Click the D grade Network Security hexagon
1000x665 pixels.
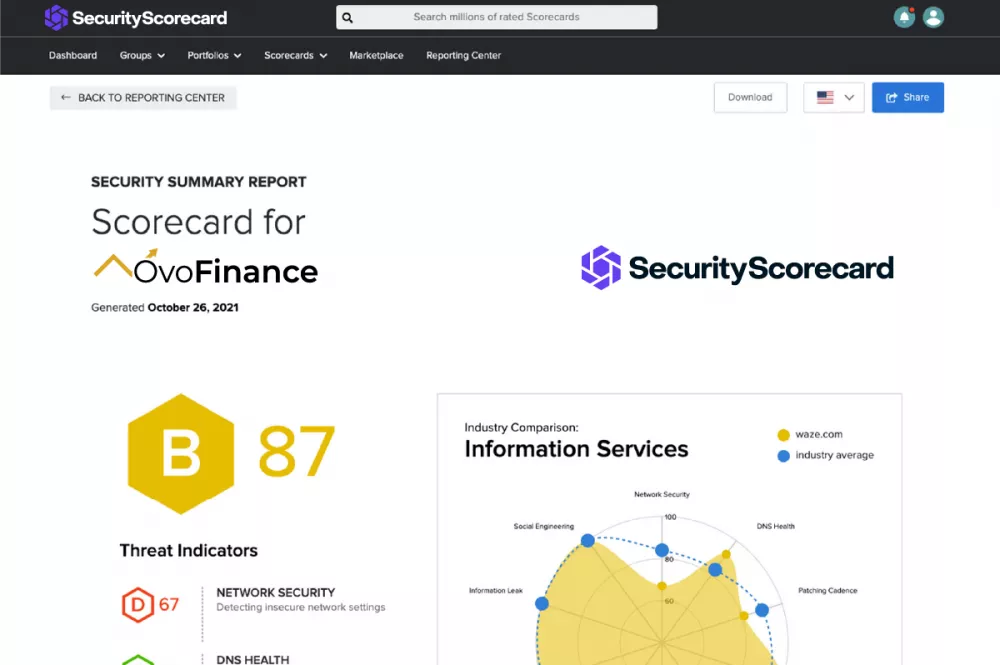(x=138, y=604)
